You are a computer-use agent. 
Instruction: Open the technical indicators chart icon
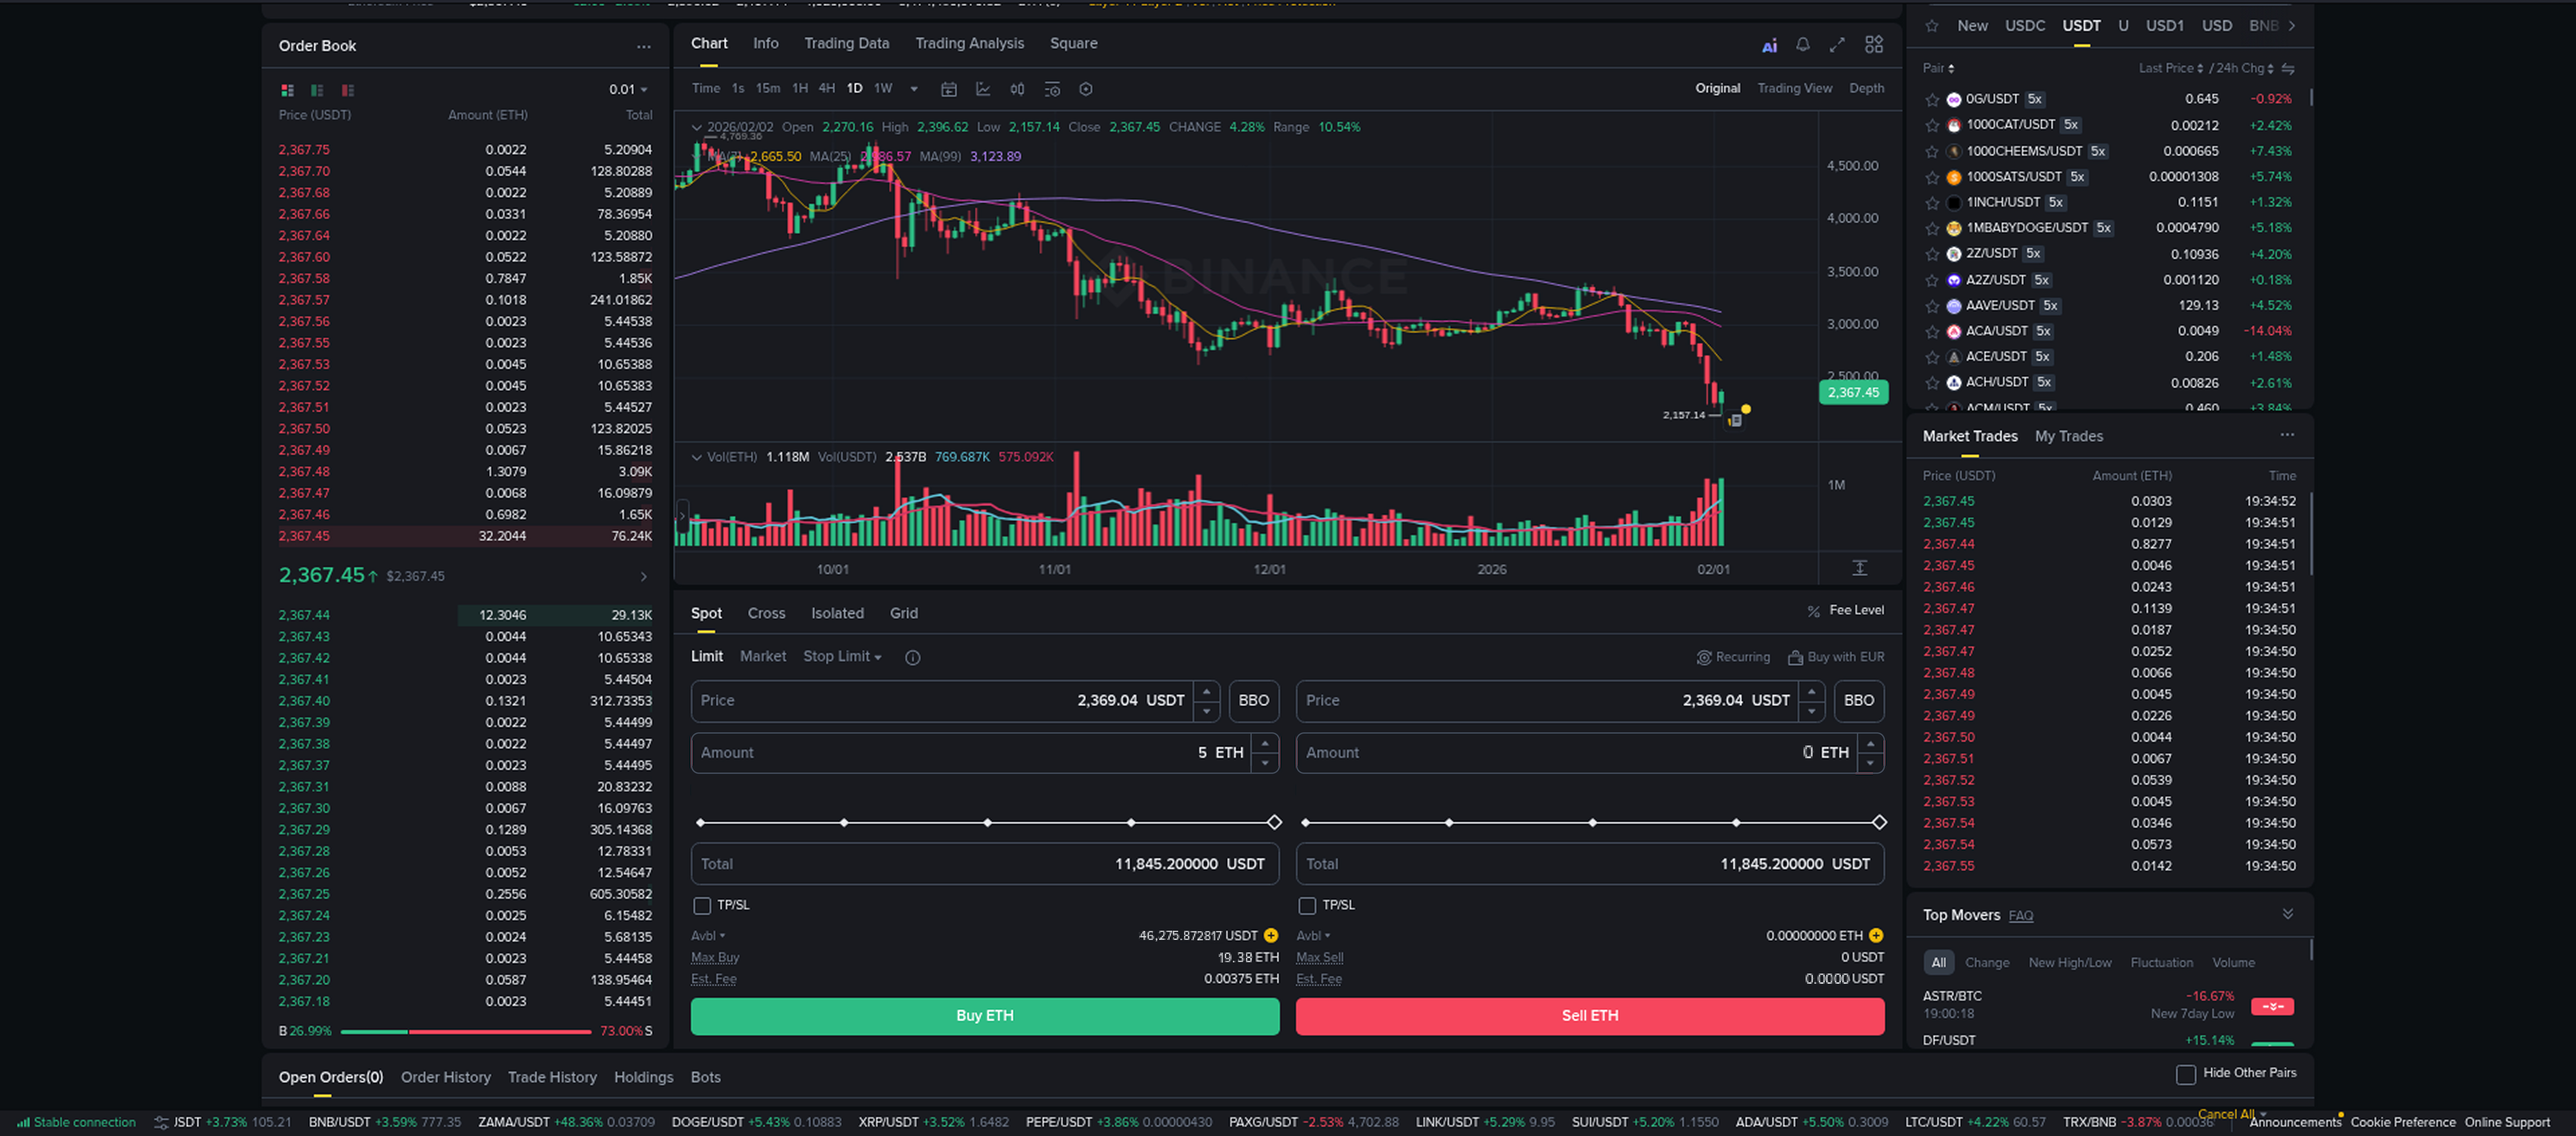click(983, 89)
